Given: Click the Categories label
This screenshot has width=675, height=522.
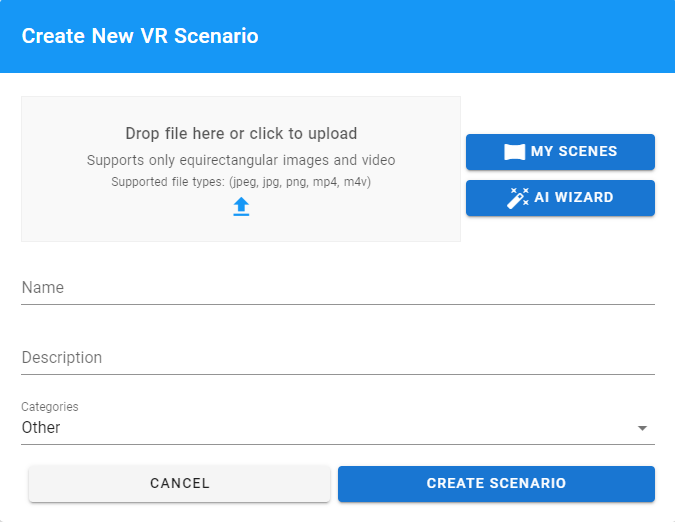Looking at the screenshot, I should 50,407.
